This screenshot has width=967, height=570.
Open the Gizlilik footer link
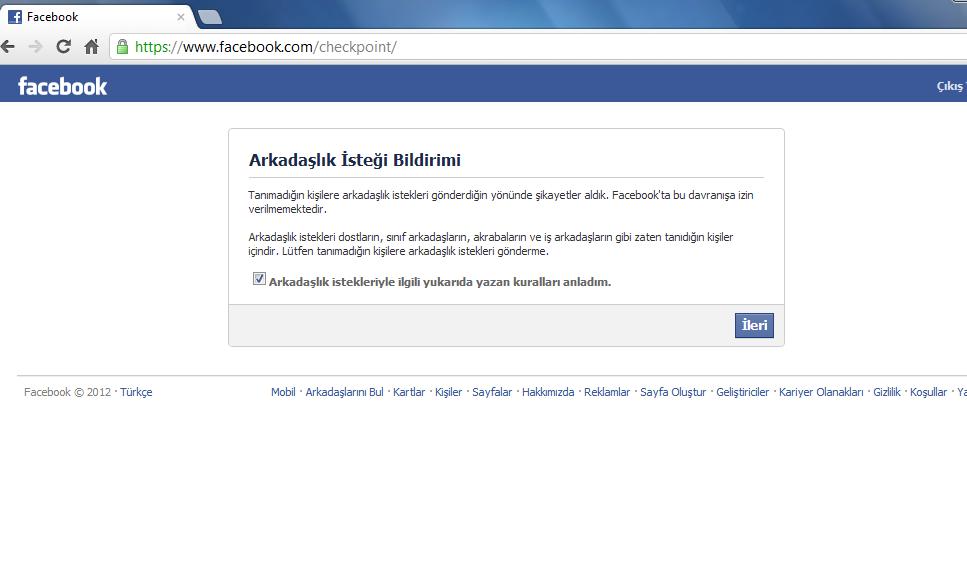coord(887,392)
